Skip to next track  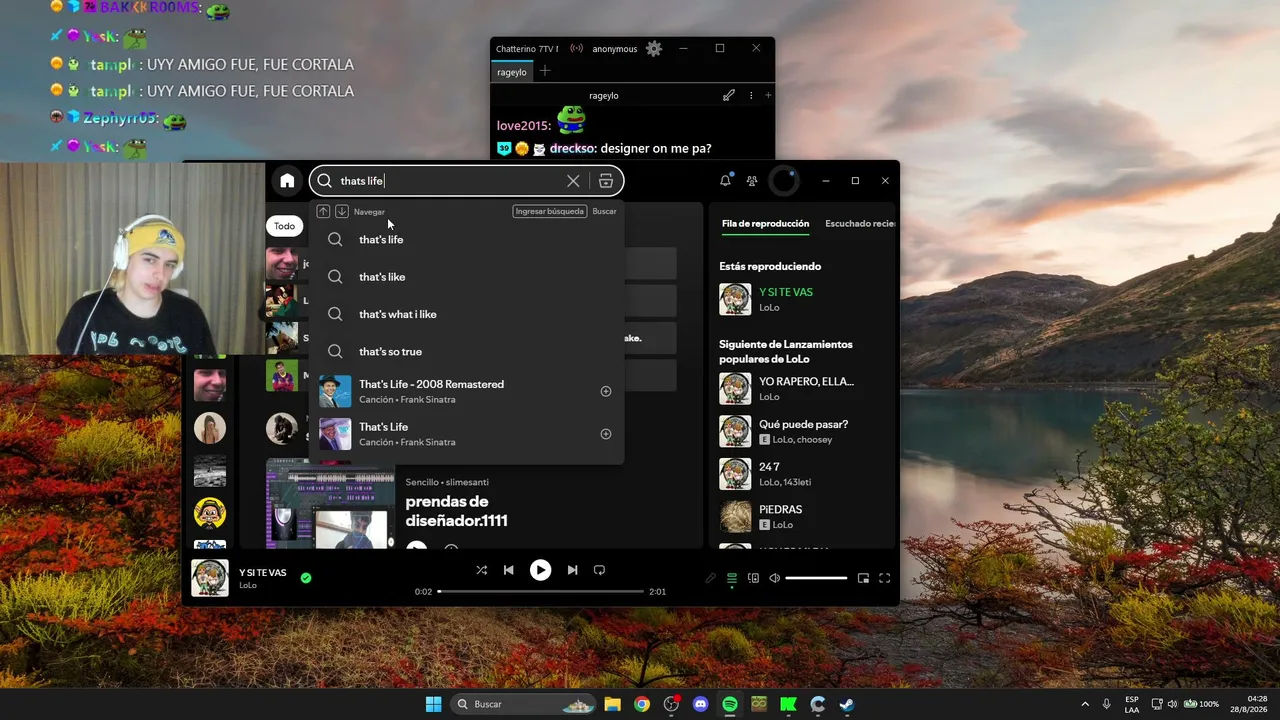[572, 570]
